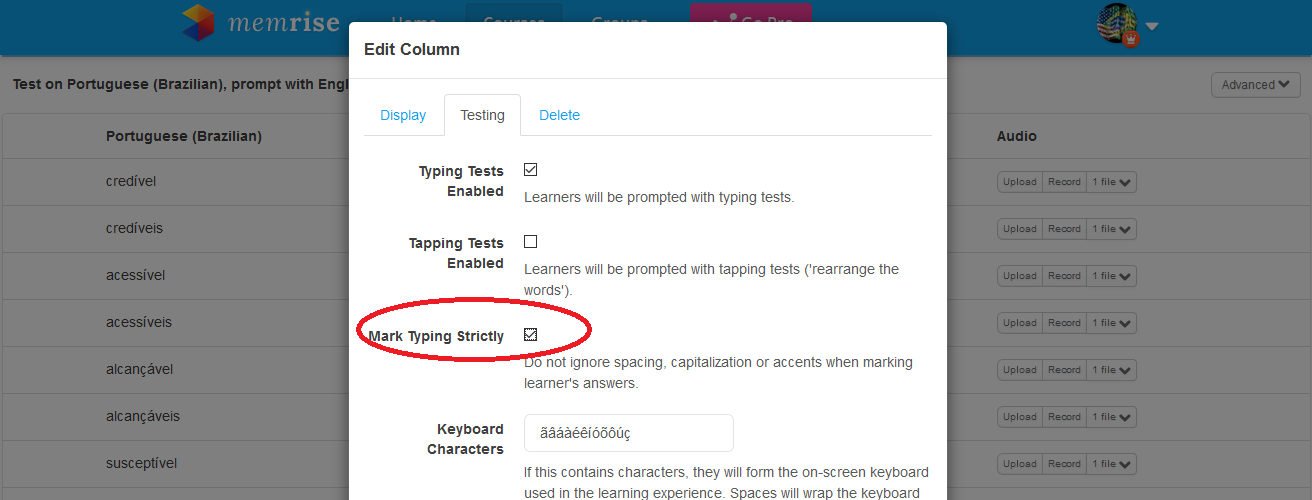1312x500 pixels.
Task: Open the Delete tab
Action: point(559,115)
